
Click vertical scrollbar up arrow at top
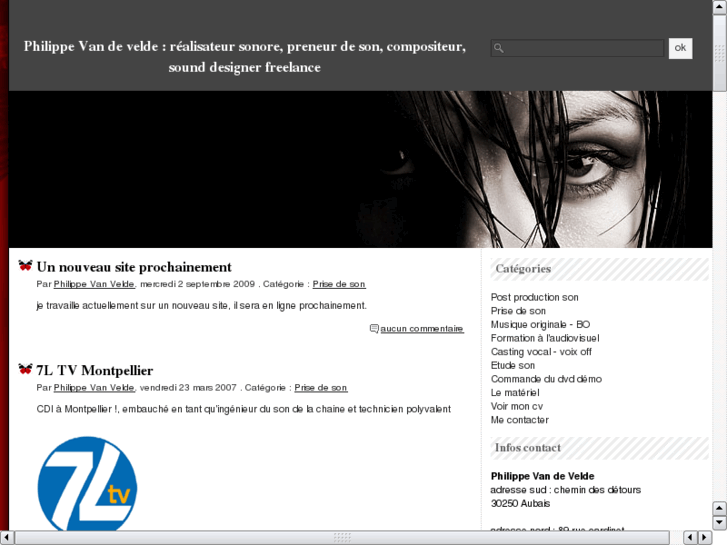tap(719, 7)
